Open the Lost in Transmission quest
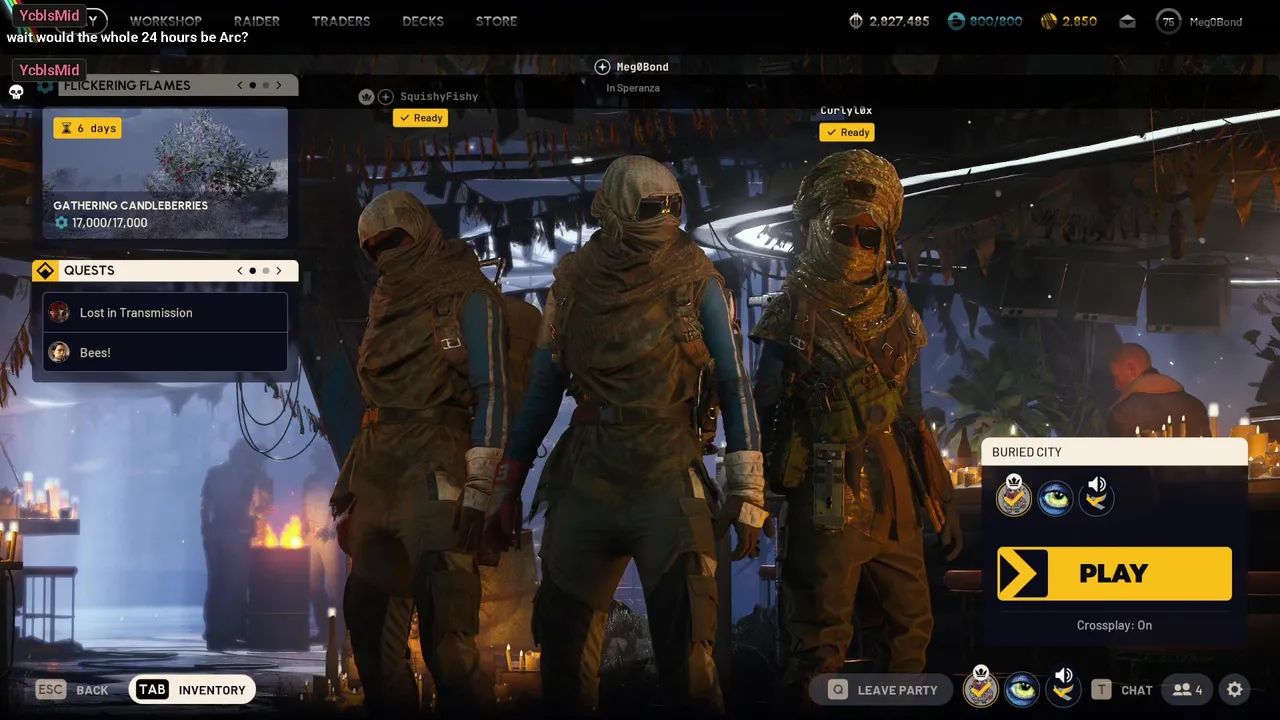Screen dimensions: 1280x720 [165, 312]
